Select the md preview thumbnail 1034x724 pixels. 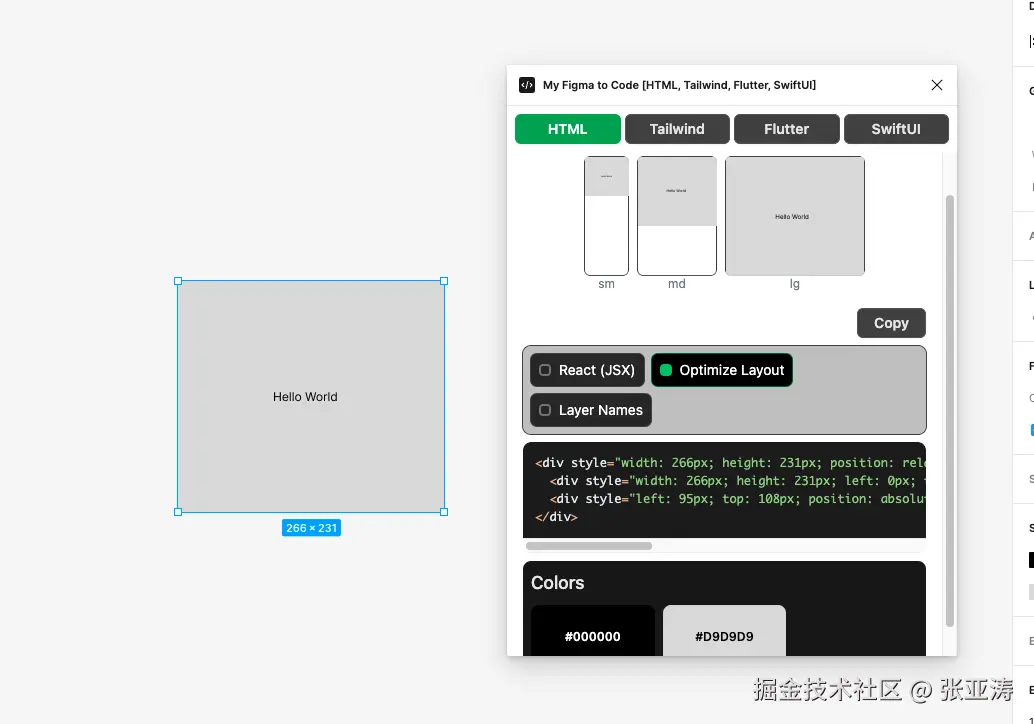tap(677, 216)
